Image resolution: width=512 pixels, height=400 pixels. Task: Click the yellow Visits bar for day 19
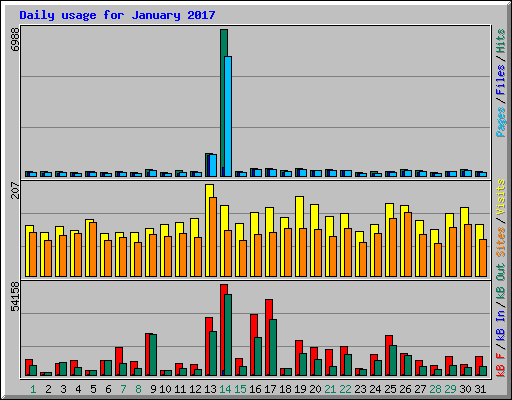(x=298, y=236)
